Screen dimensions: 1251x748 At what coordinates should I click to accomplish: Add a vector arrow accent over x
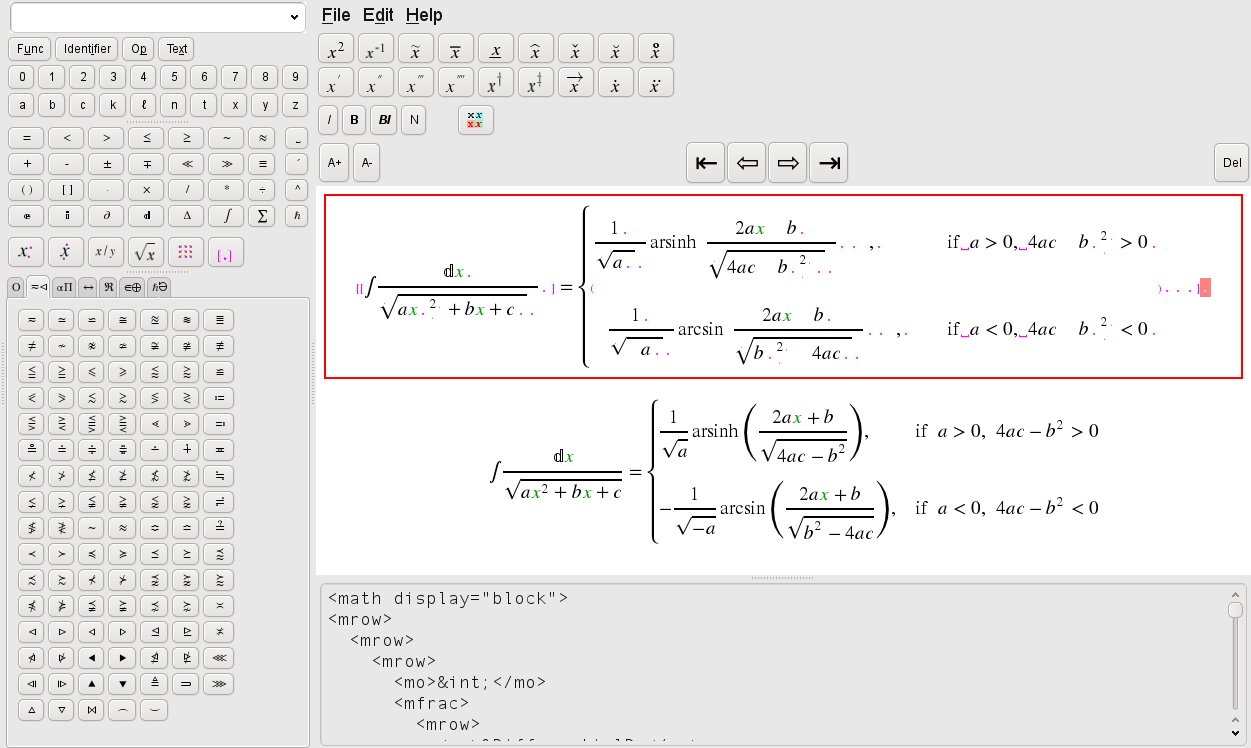click(575, 82)
